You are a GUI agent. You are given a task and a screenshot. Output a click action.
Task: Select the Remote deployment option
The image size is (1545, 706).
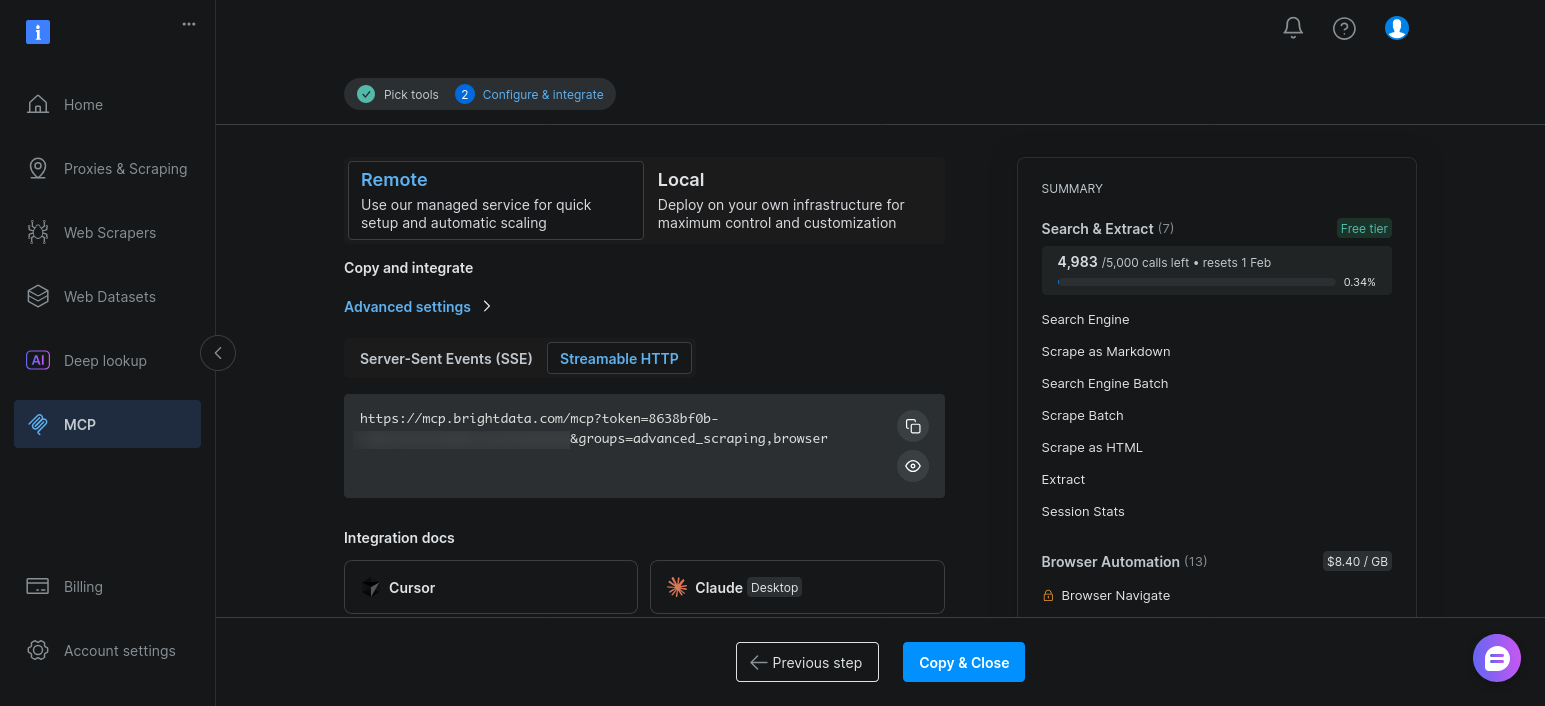click(495, 200)
